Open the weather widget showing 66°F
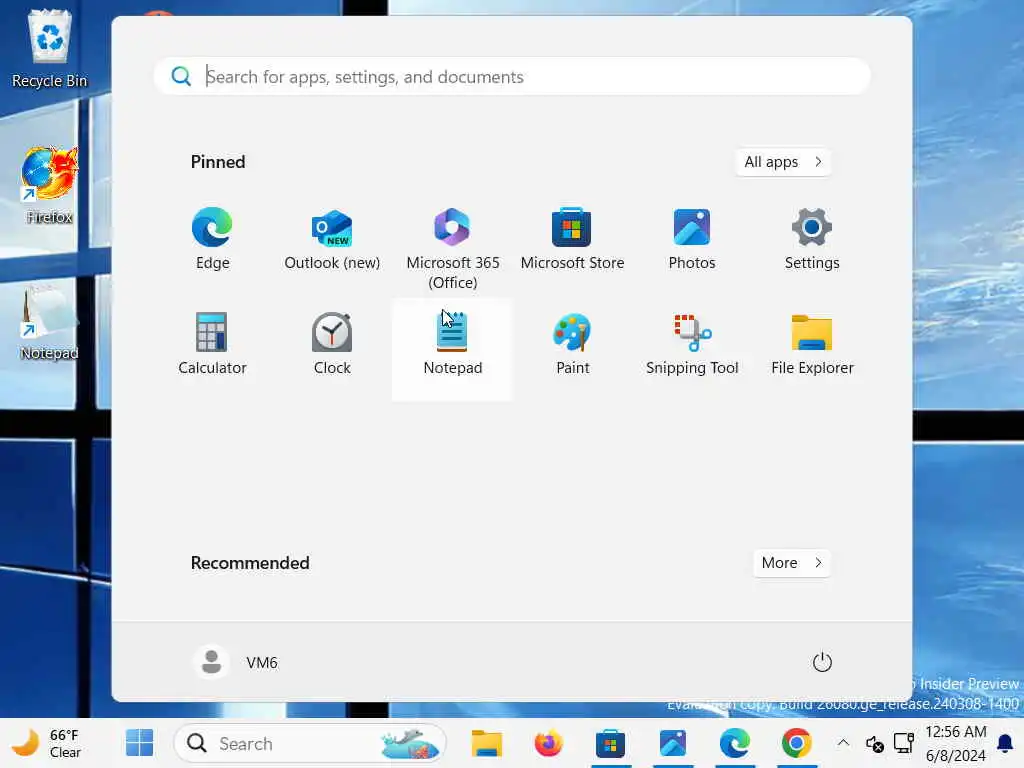This screenshot has width=1024, height=768. 47,743
